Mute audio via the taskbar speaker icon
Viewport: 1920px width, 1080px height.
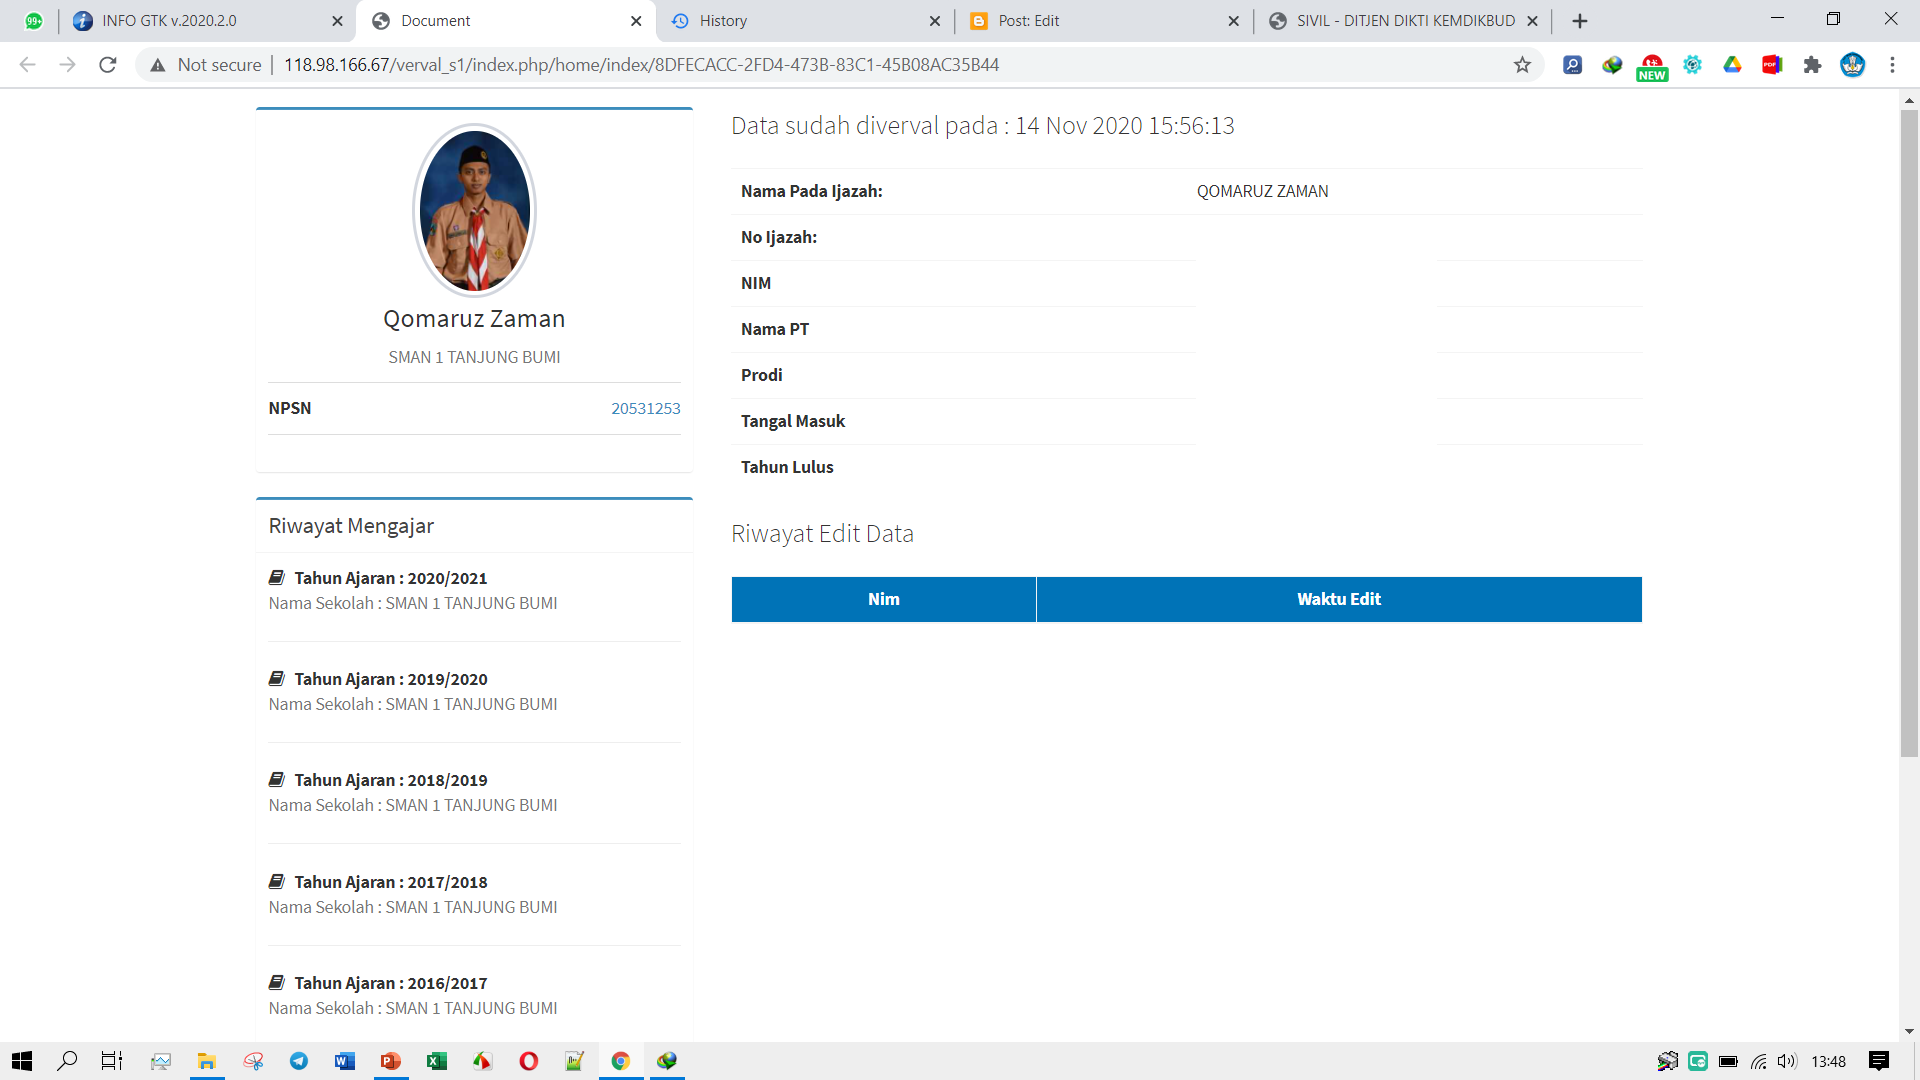click(1789, 1063)
